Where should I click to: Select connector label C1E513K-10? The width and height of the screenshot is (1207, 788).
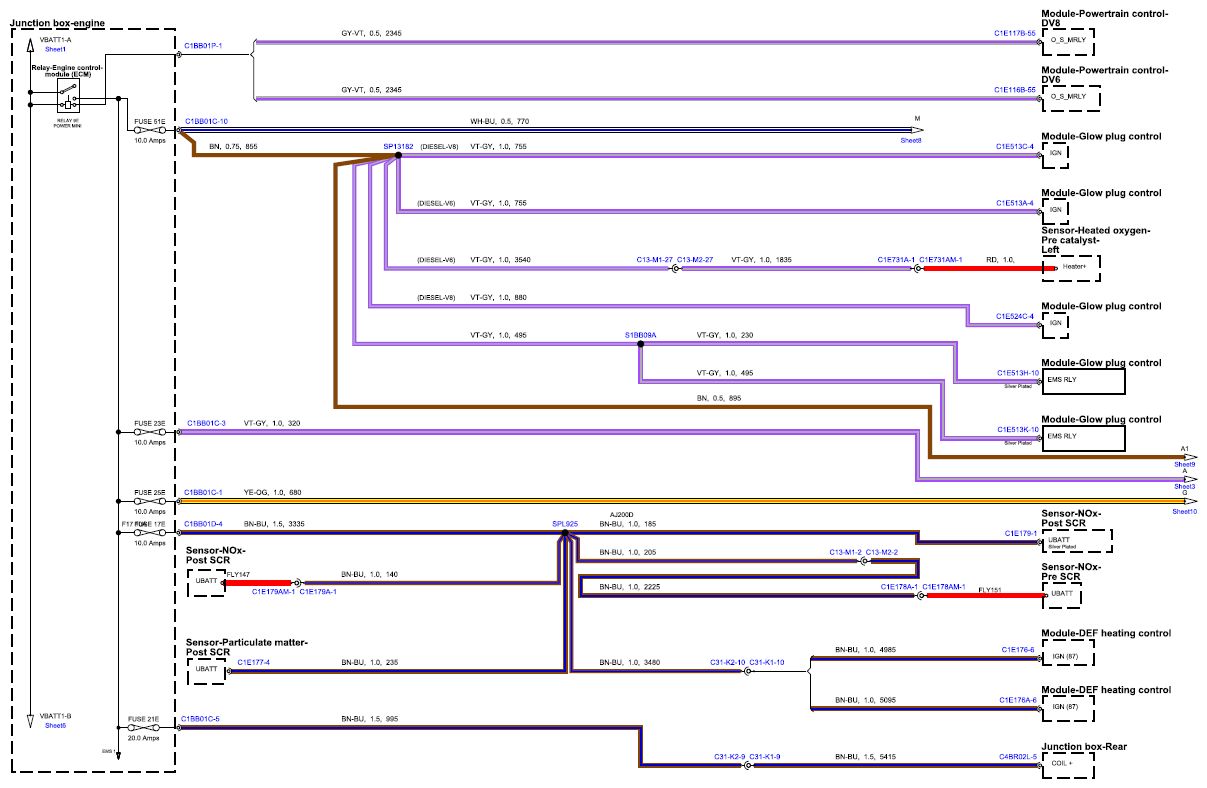point(1018,429)
